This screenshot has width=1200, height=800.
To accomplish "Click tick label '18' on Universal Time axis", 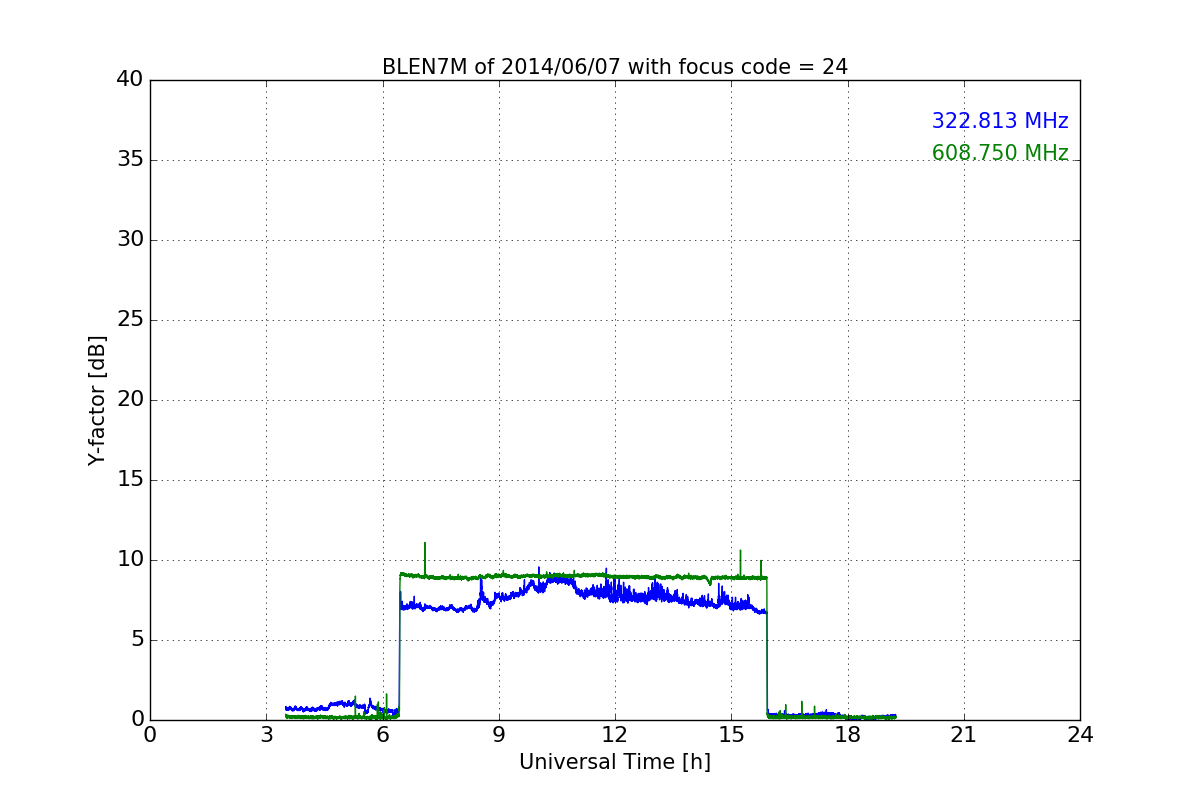I will (848, 735).
